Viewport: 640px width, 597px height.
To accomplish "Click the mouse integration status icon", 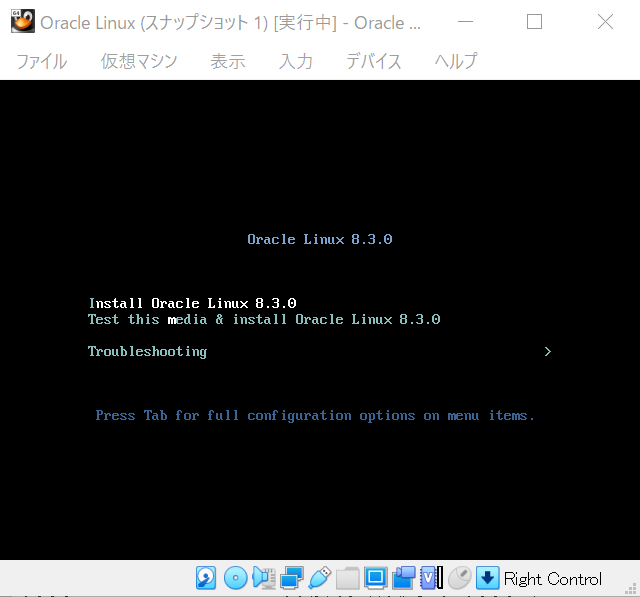I will pyautogui.click(x=460, y=578).
